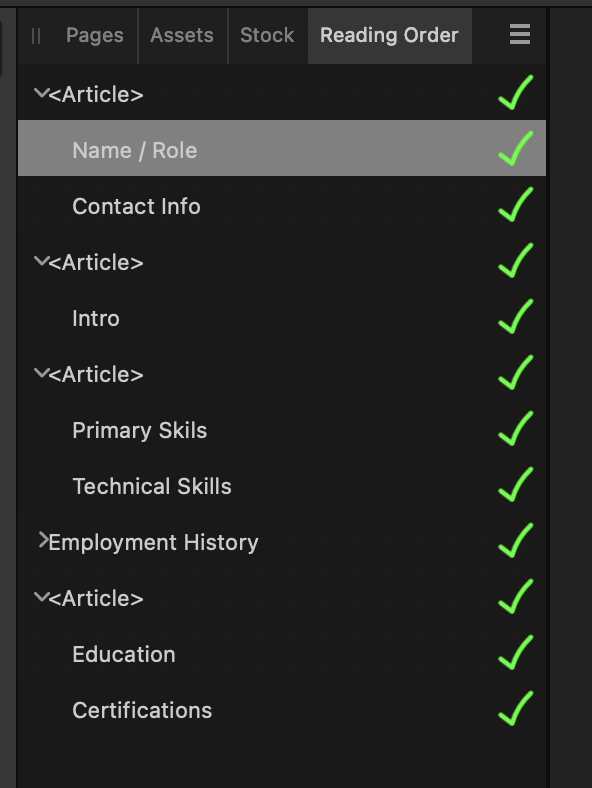Collapse the first Article group chevron
Viewport: 592px width, 788px height.
tap(41, 93)
